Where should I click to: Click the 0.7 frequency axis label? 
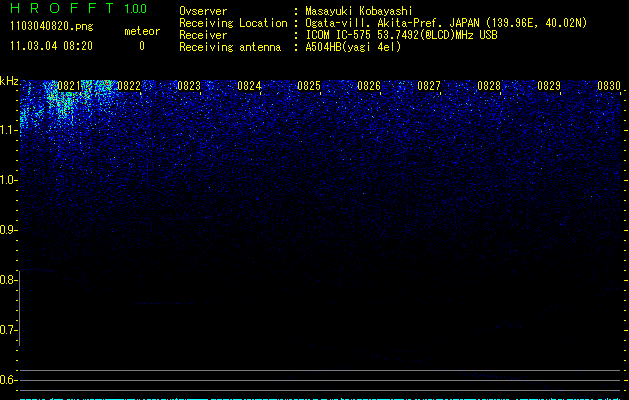click(x=8, y=330)
